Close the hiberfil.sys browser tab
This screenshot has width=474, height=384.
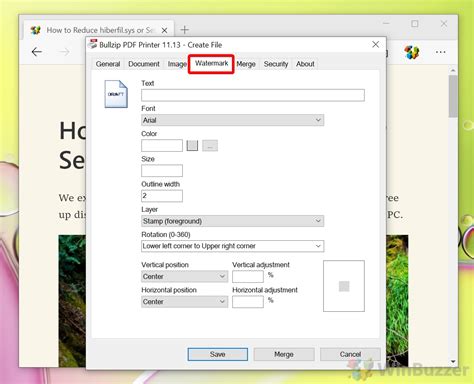(x=164, y=30)
